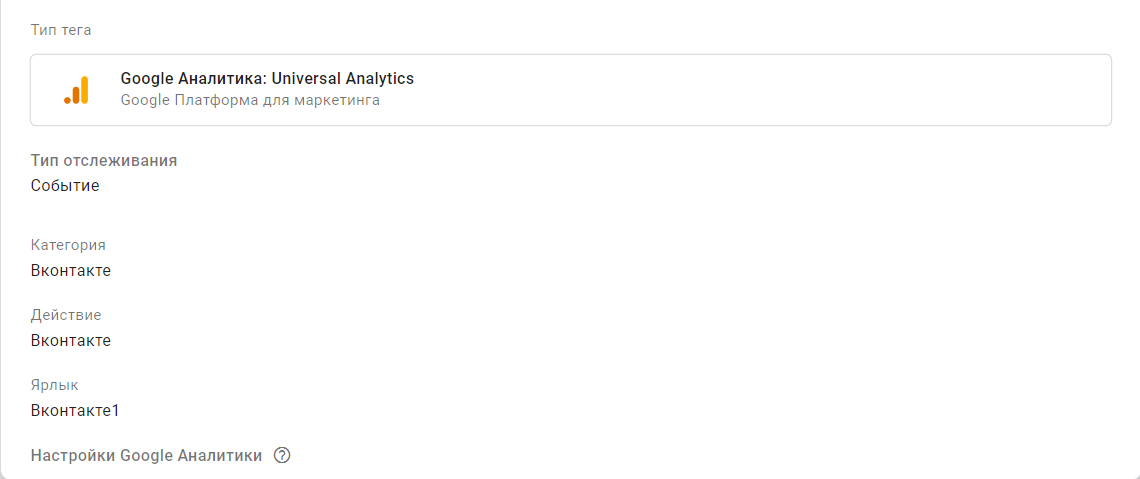Click the 'Категория' field label

[x=68, y=245]
